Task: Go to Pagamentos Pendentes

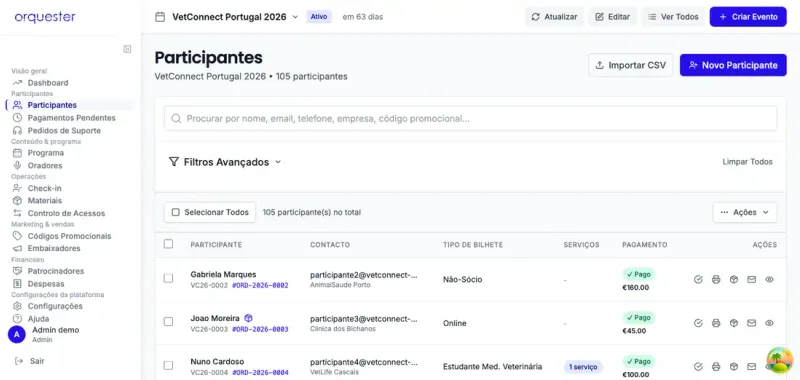Action: click(71, 118)
